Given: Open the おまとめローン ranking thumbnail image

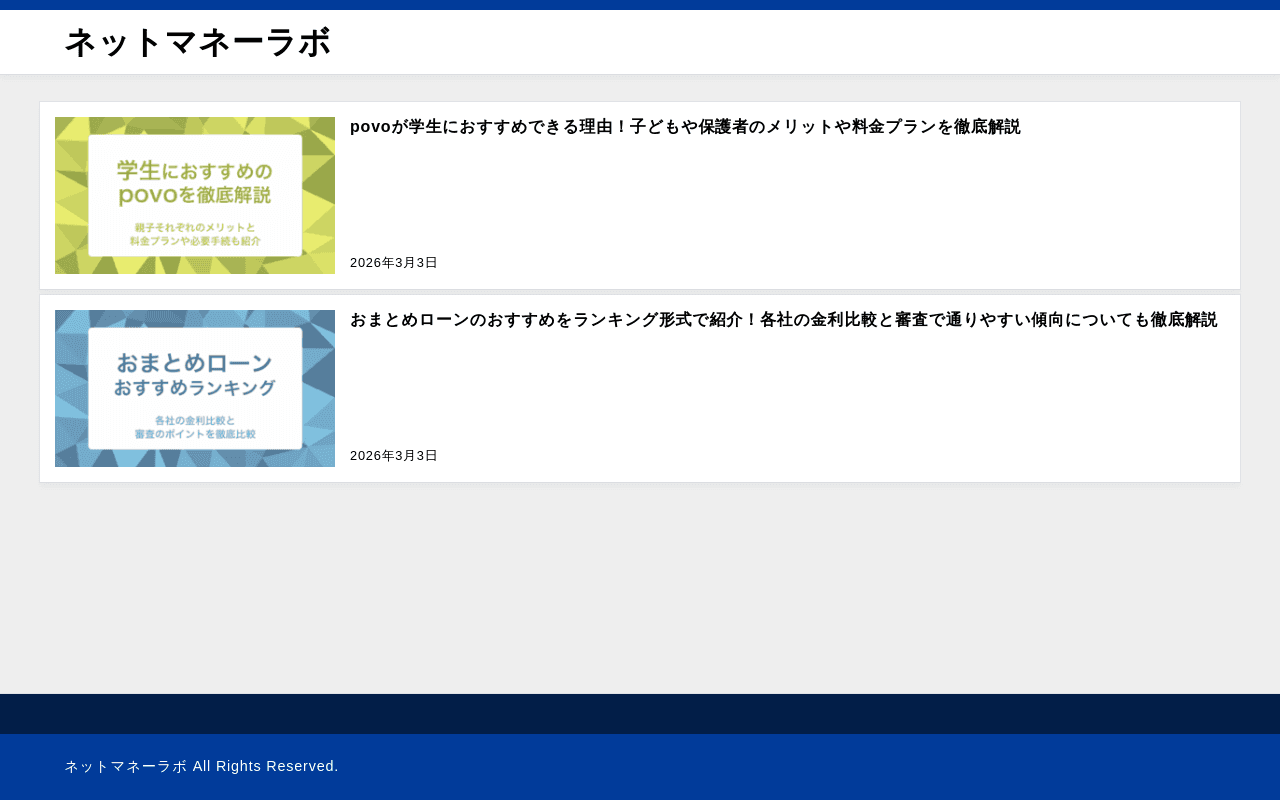Looking at the screenshot, I should pyautogui.click(x=195, y=388).
